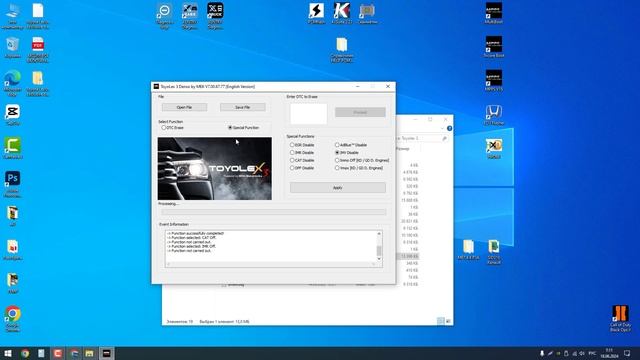Click the event log vertical scrollbar thumb
This screenshot has width=640, height=360.
point(379,251)
